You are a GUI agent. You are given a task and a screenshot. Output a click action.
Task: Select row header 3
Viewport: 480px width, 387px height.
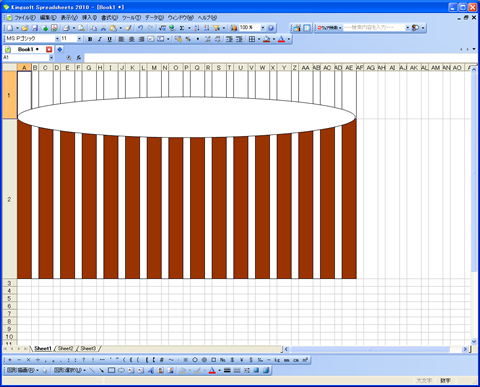tap(9, 283)
